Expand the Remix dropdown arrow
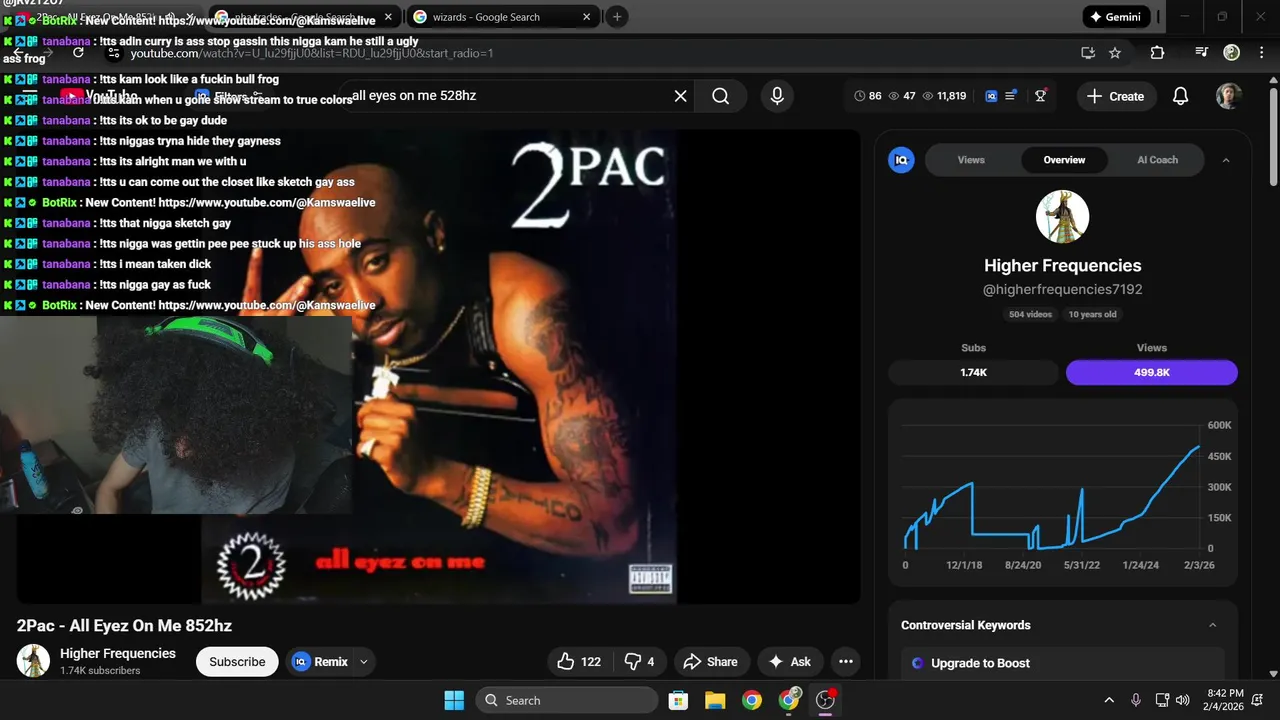Screen dimensions: 1280x720 (x=364, y=661)
